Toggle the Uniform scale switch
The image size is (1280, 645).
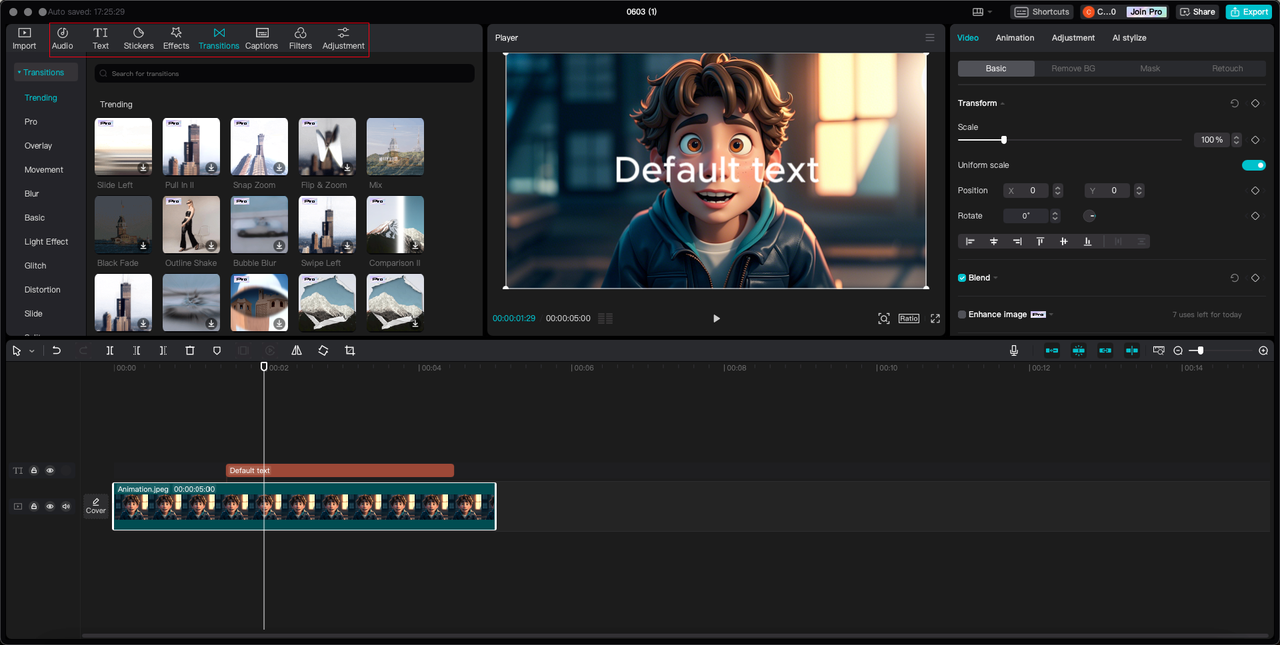(x=1254, y=165)
